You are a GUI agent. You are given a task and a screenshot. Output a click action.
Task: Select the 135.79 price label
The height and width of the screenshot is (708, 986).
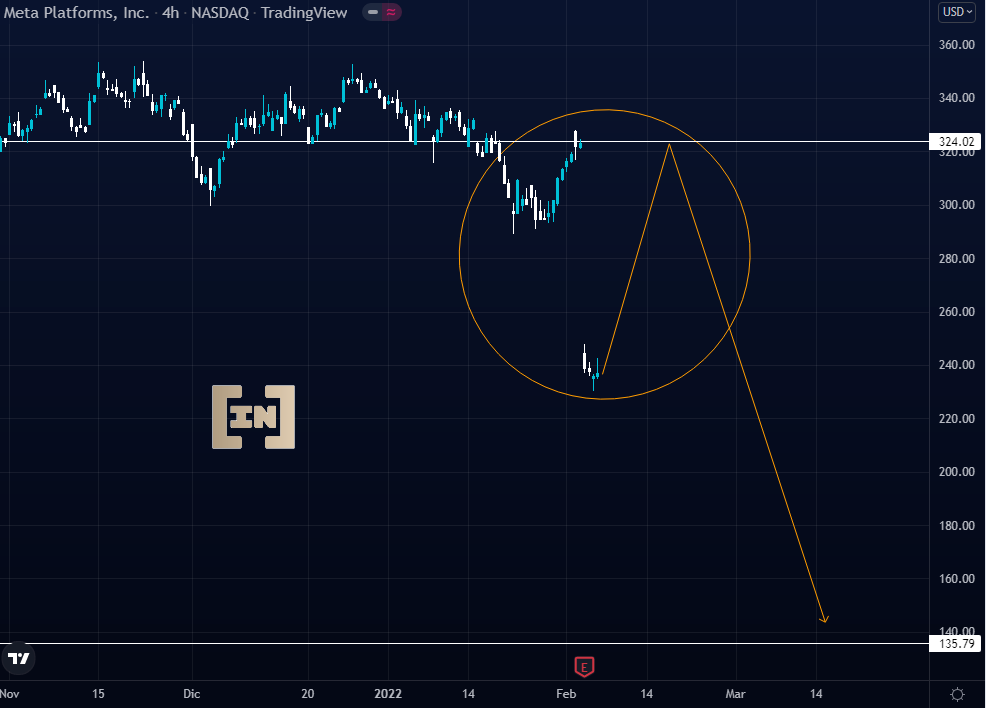click(956, 643)
